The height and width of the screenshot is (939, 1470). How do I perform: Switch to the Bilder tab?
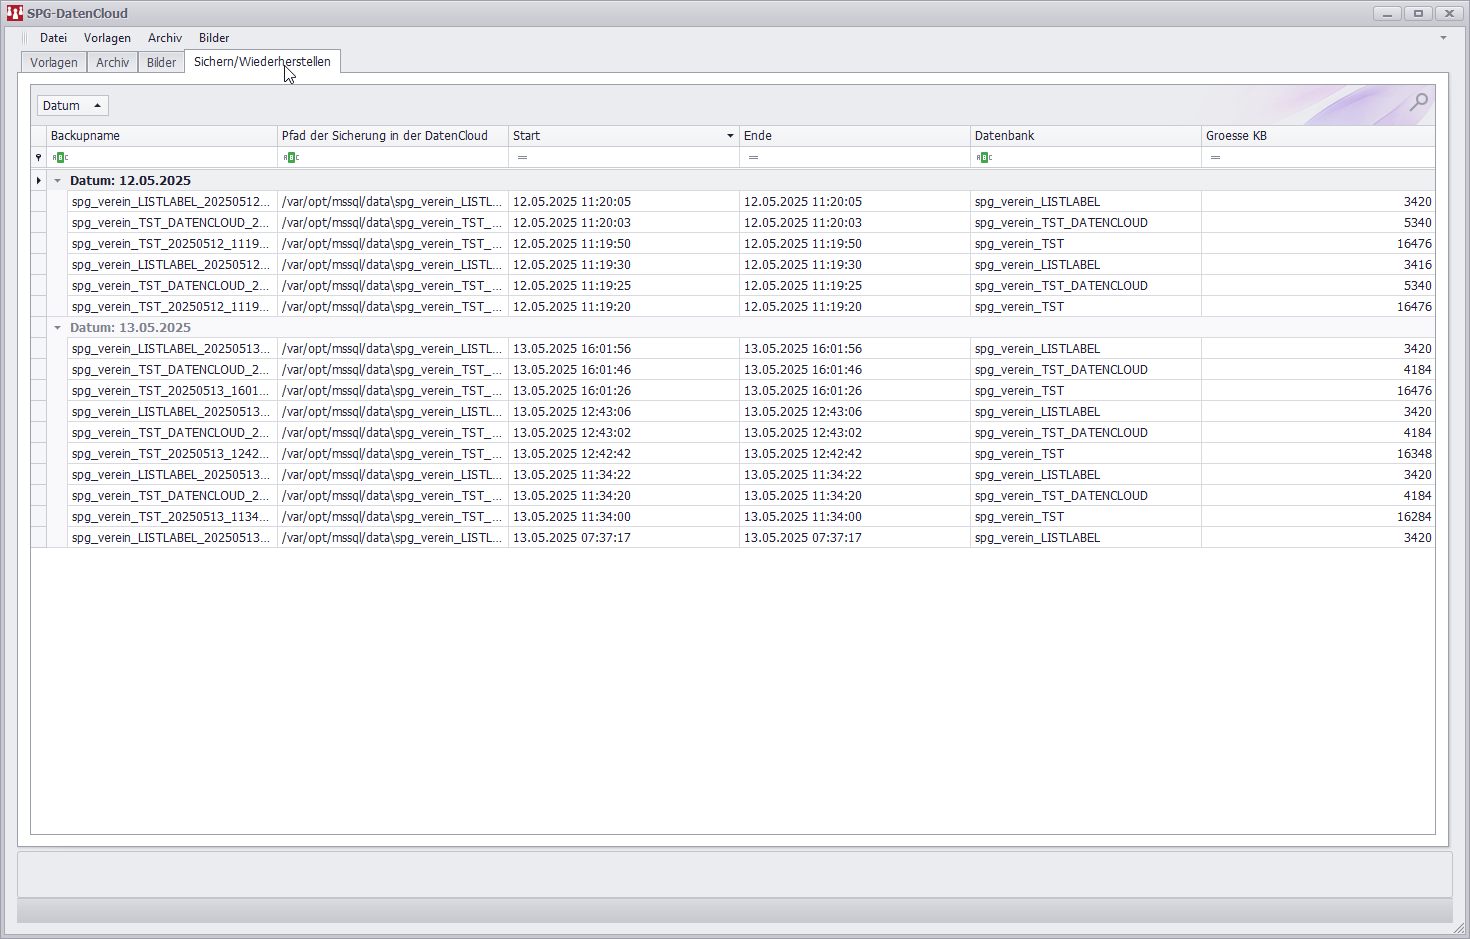coord(161,62)
